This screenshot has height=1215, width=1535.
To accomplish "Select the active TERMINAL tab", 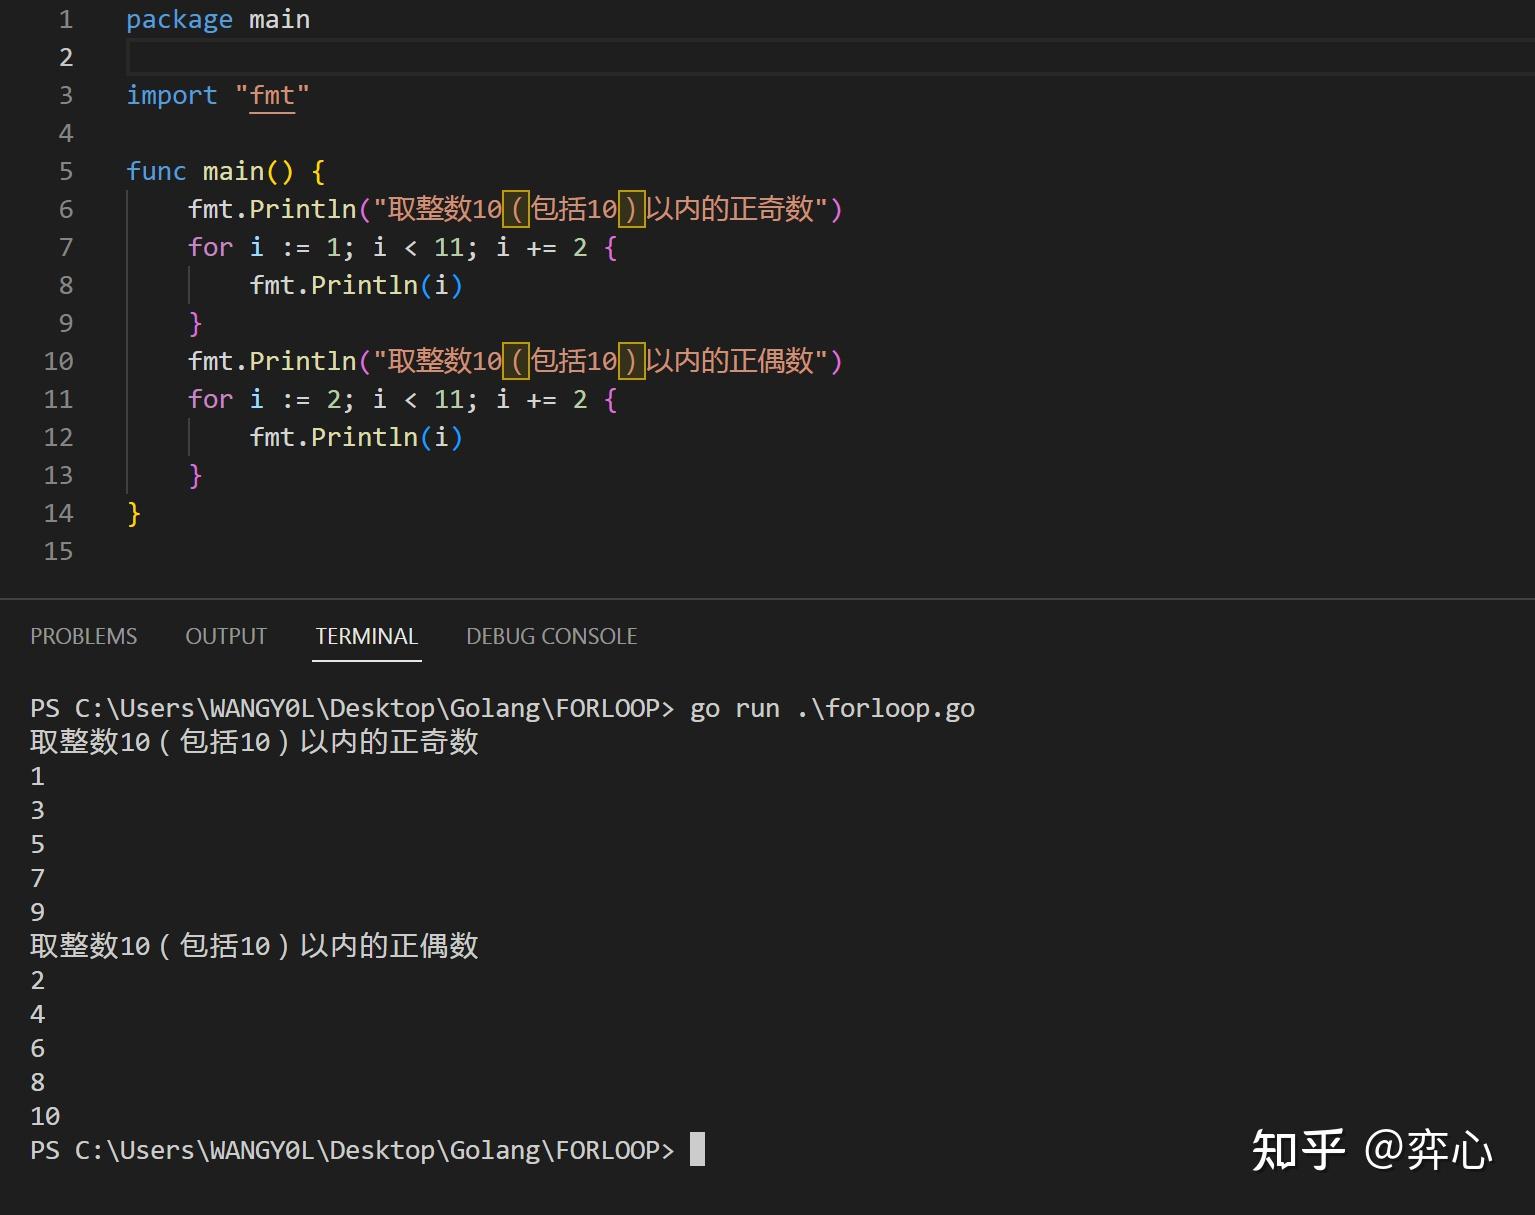I will tap(366, 636).
